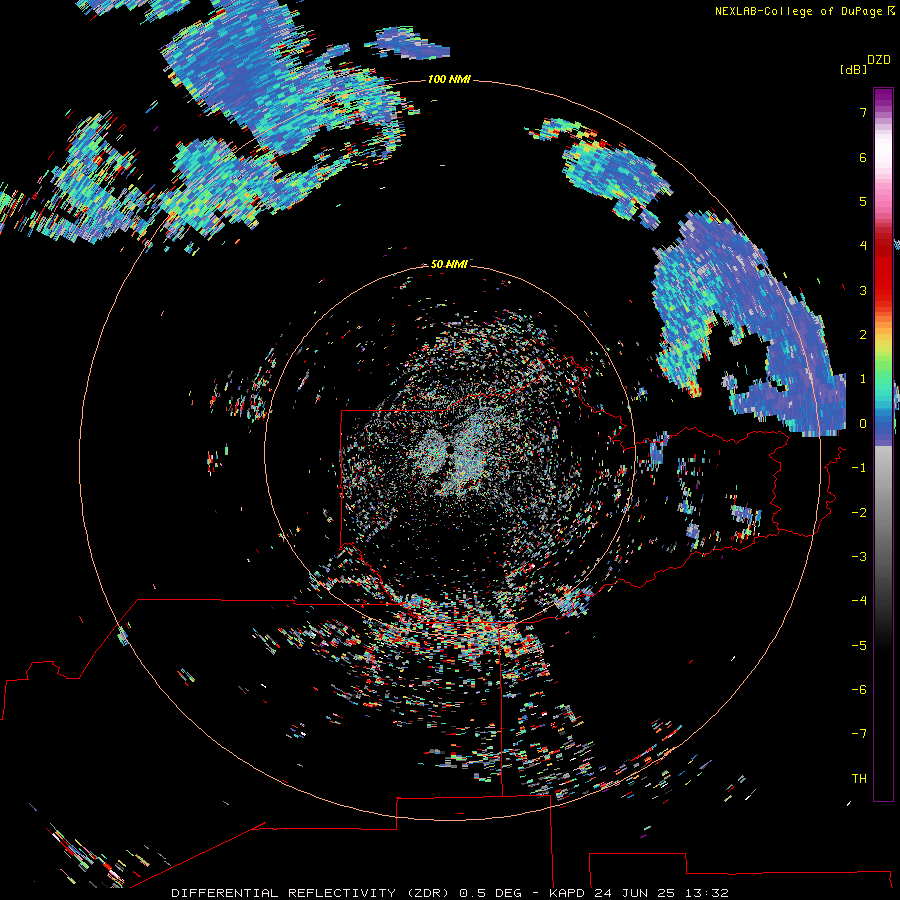This screenshot has height=900, width=900.
Task: Click the DZD product label above color bar
Action: pos(878,60)
